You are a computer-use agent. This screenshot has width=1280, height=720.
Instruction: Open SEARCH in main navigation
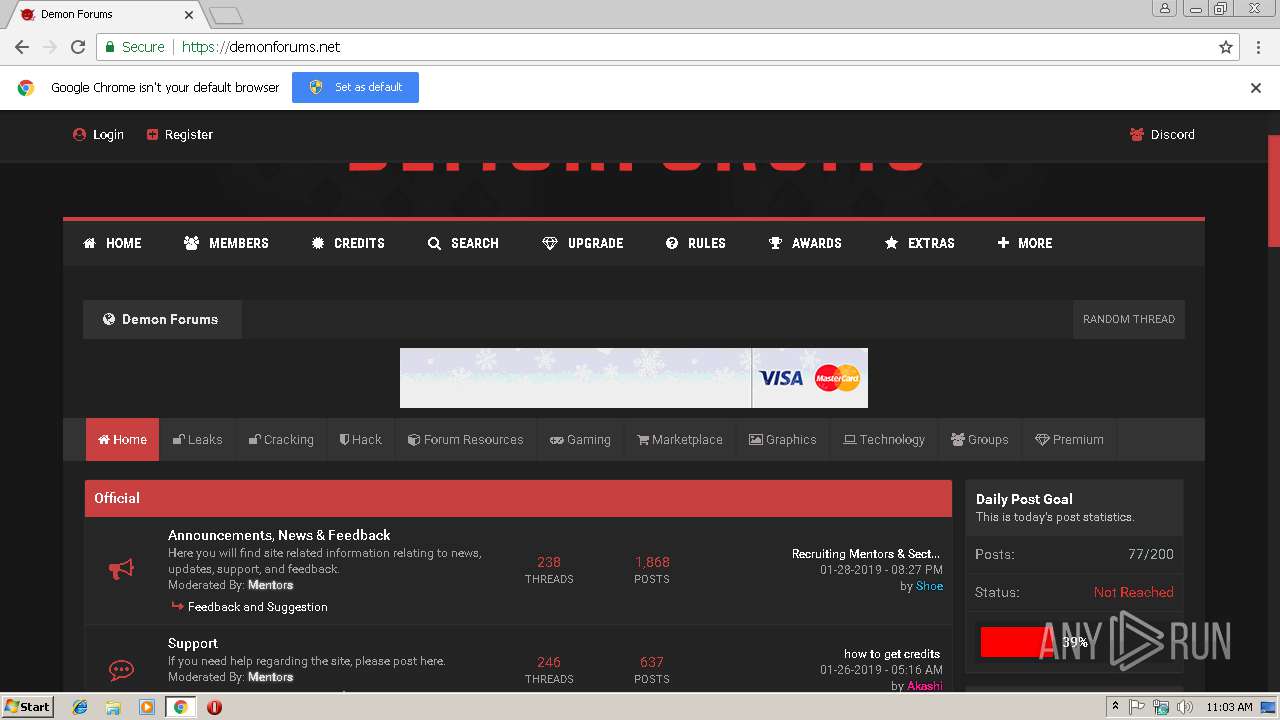463,243
